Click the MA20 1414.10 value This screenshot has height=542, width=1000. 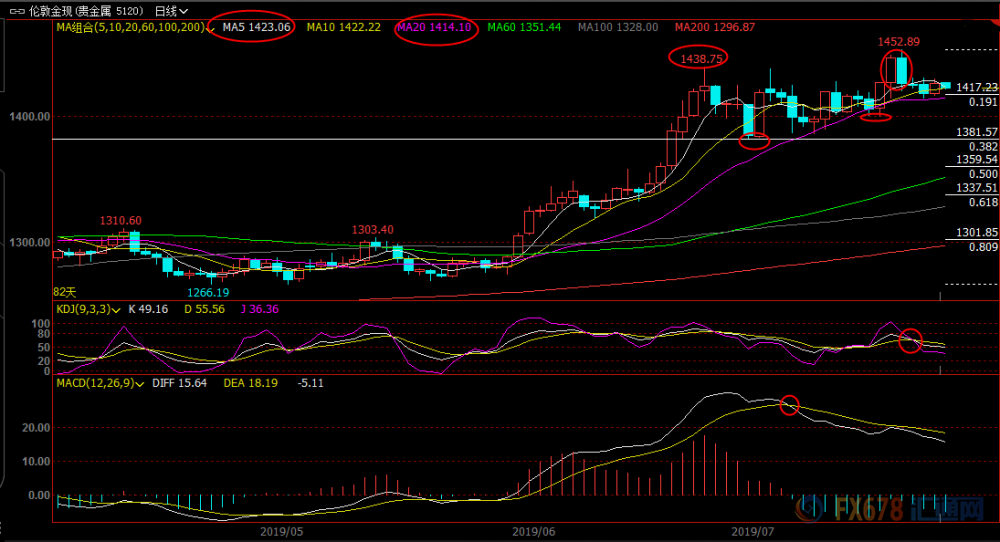tap(434, 27)
